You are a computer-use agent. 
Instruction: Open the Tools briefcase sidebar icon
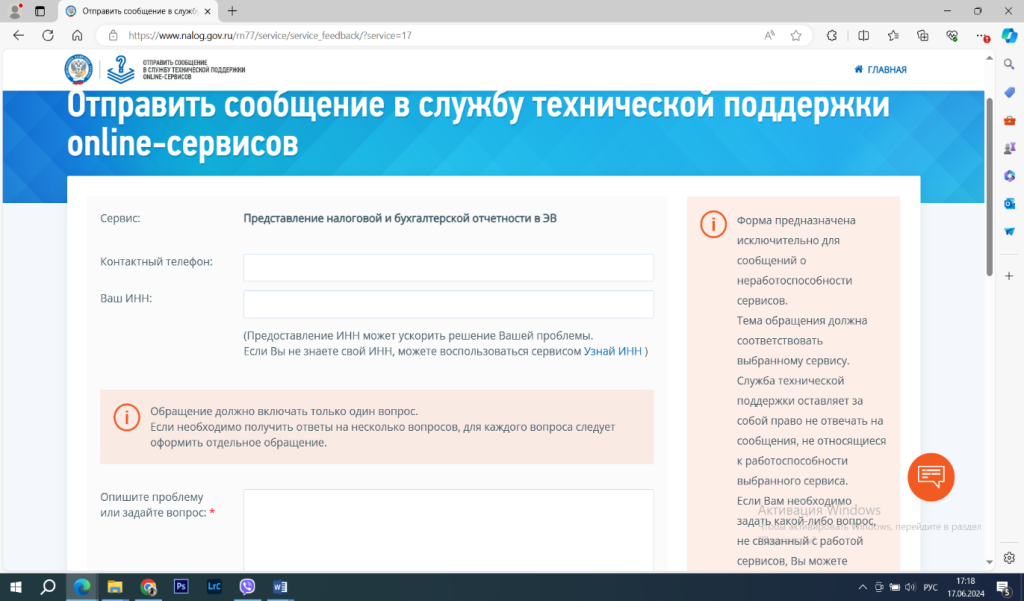pos(1009,120)
